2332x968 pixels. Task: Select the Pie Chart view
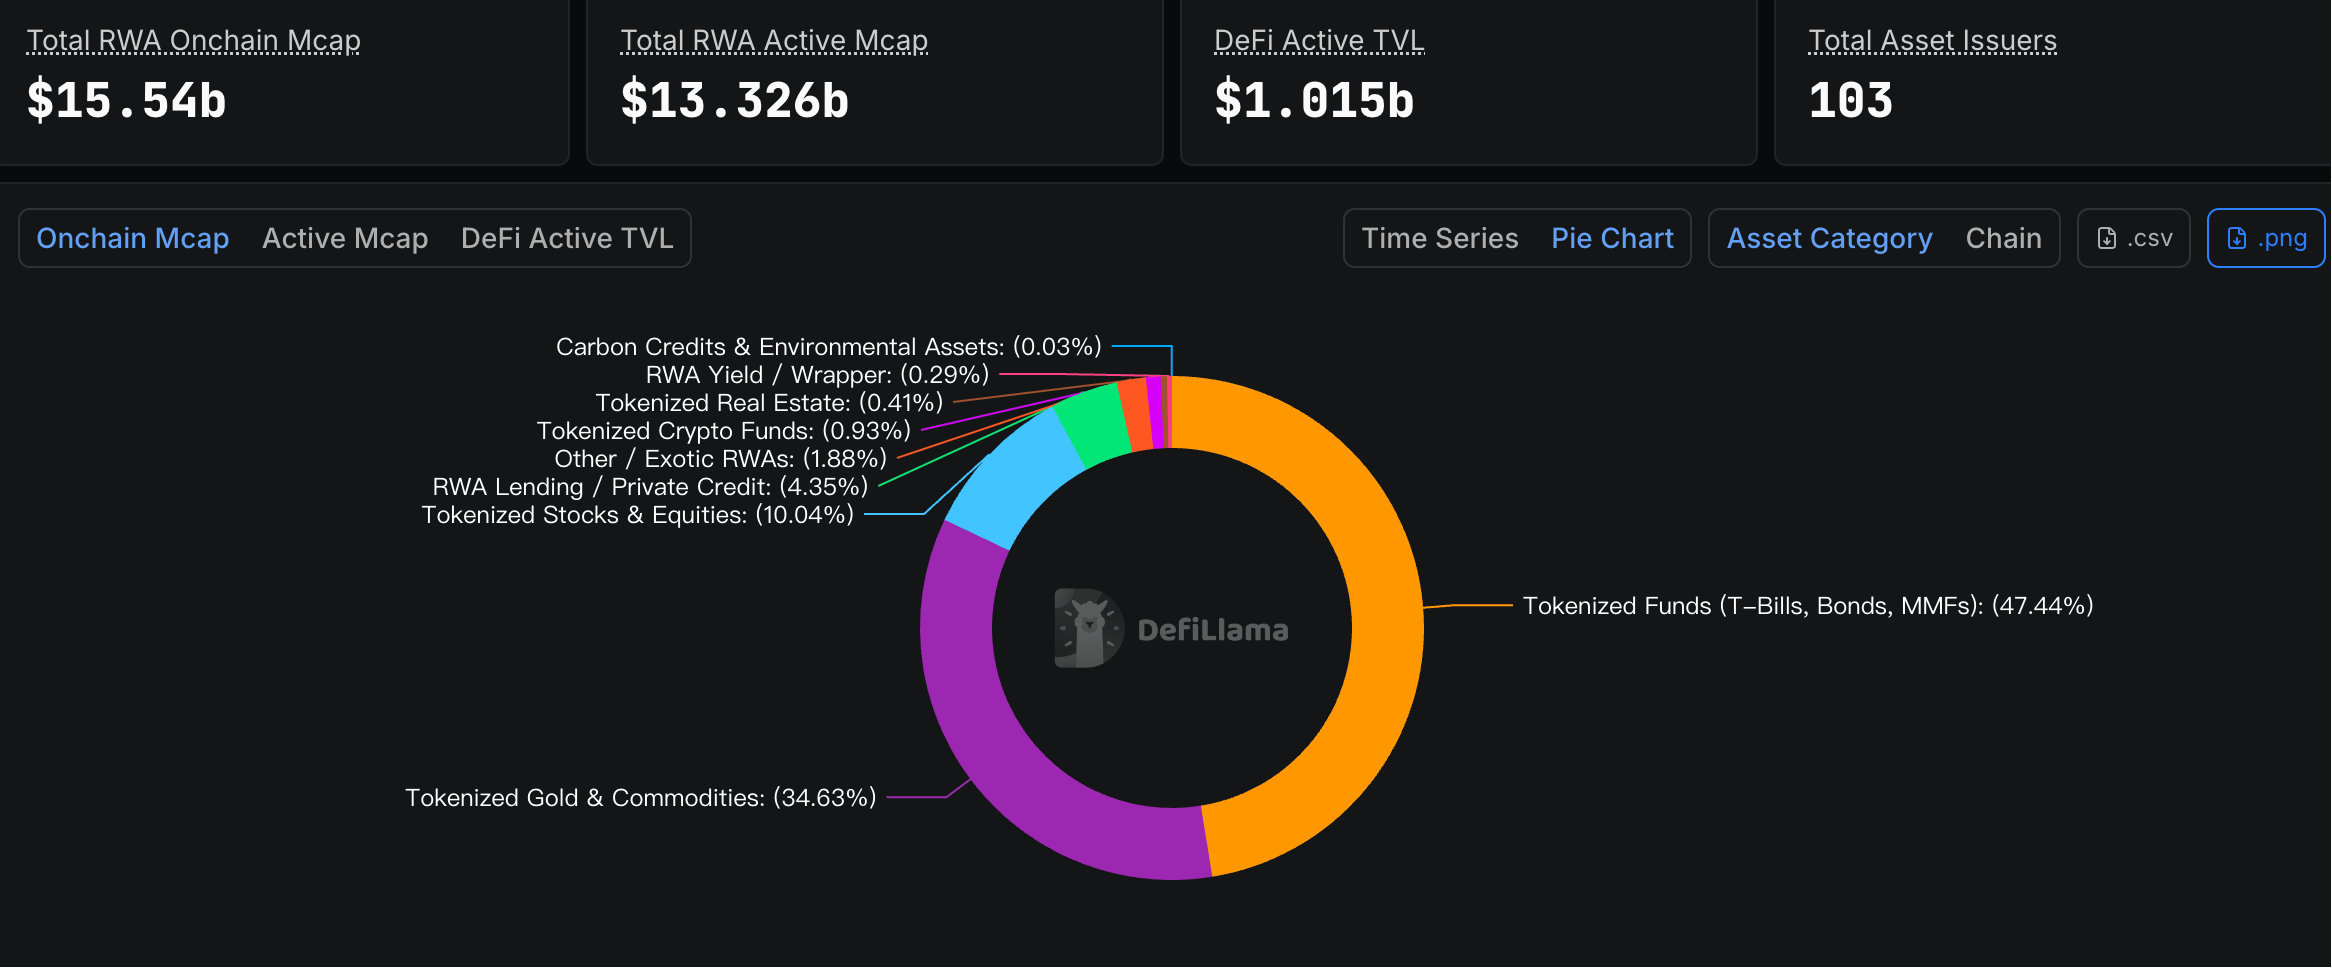coord(1612,238)
